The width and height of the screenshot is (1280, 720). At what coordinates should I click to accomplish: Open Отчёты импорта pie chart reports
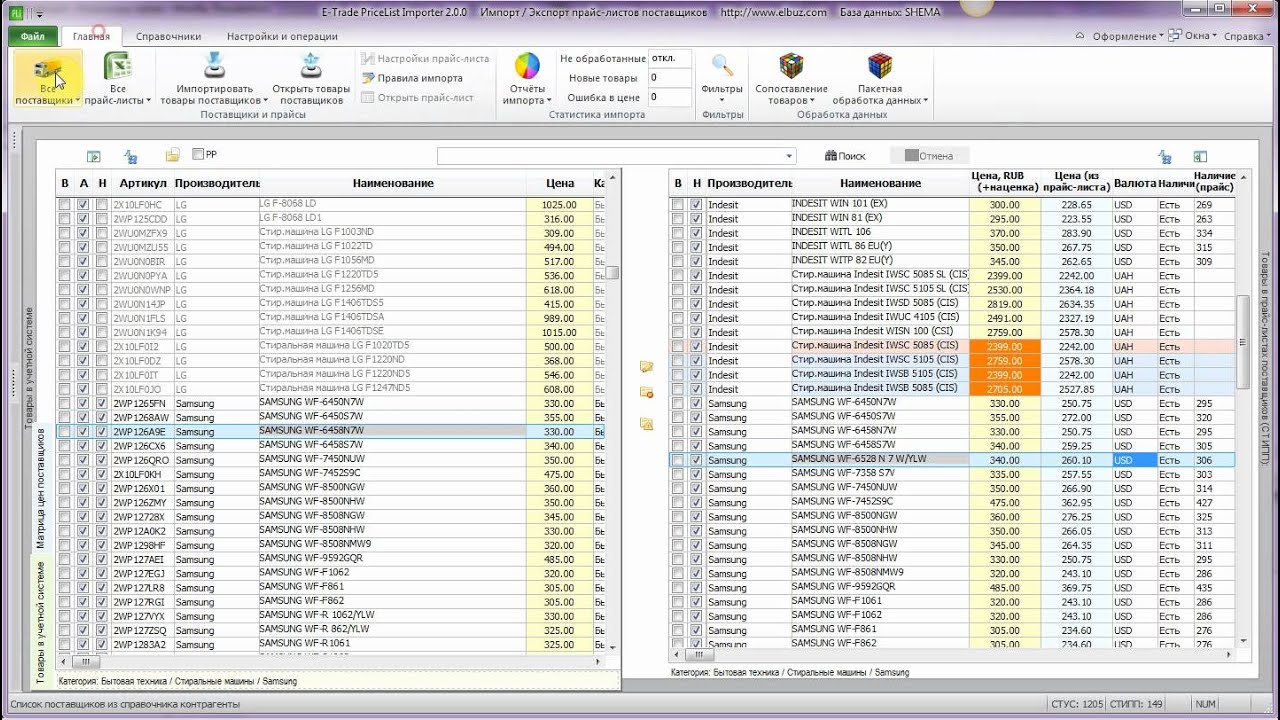(527, 80)
